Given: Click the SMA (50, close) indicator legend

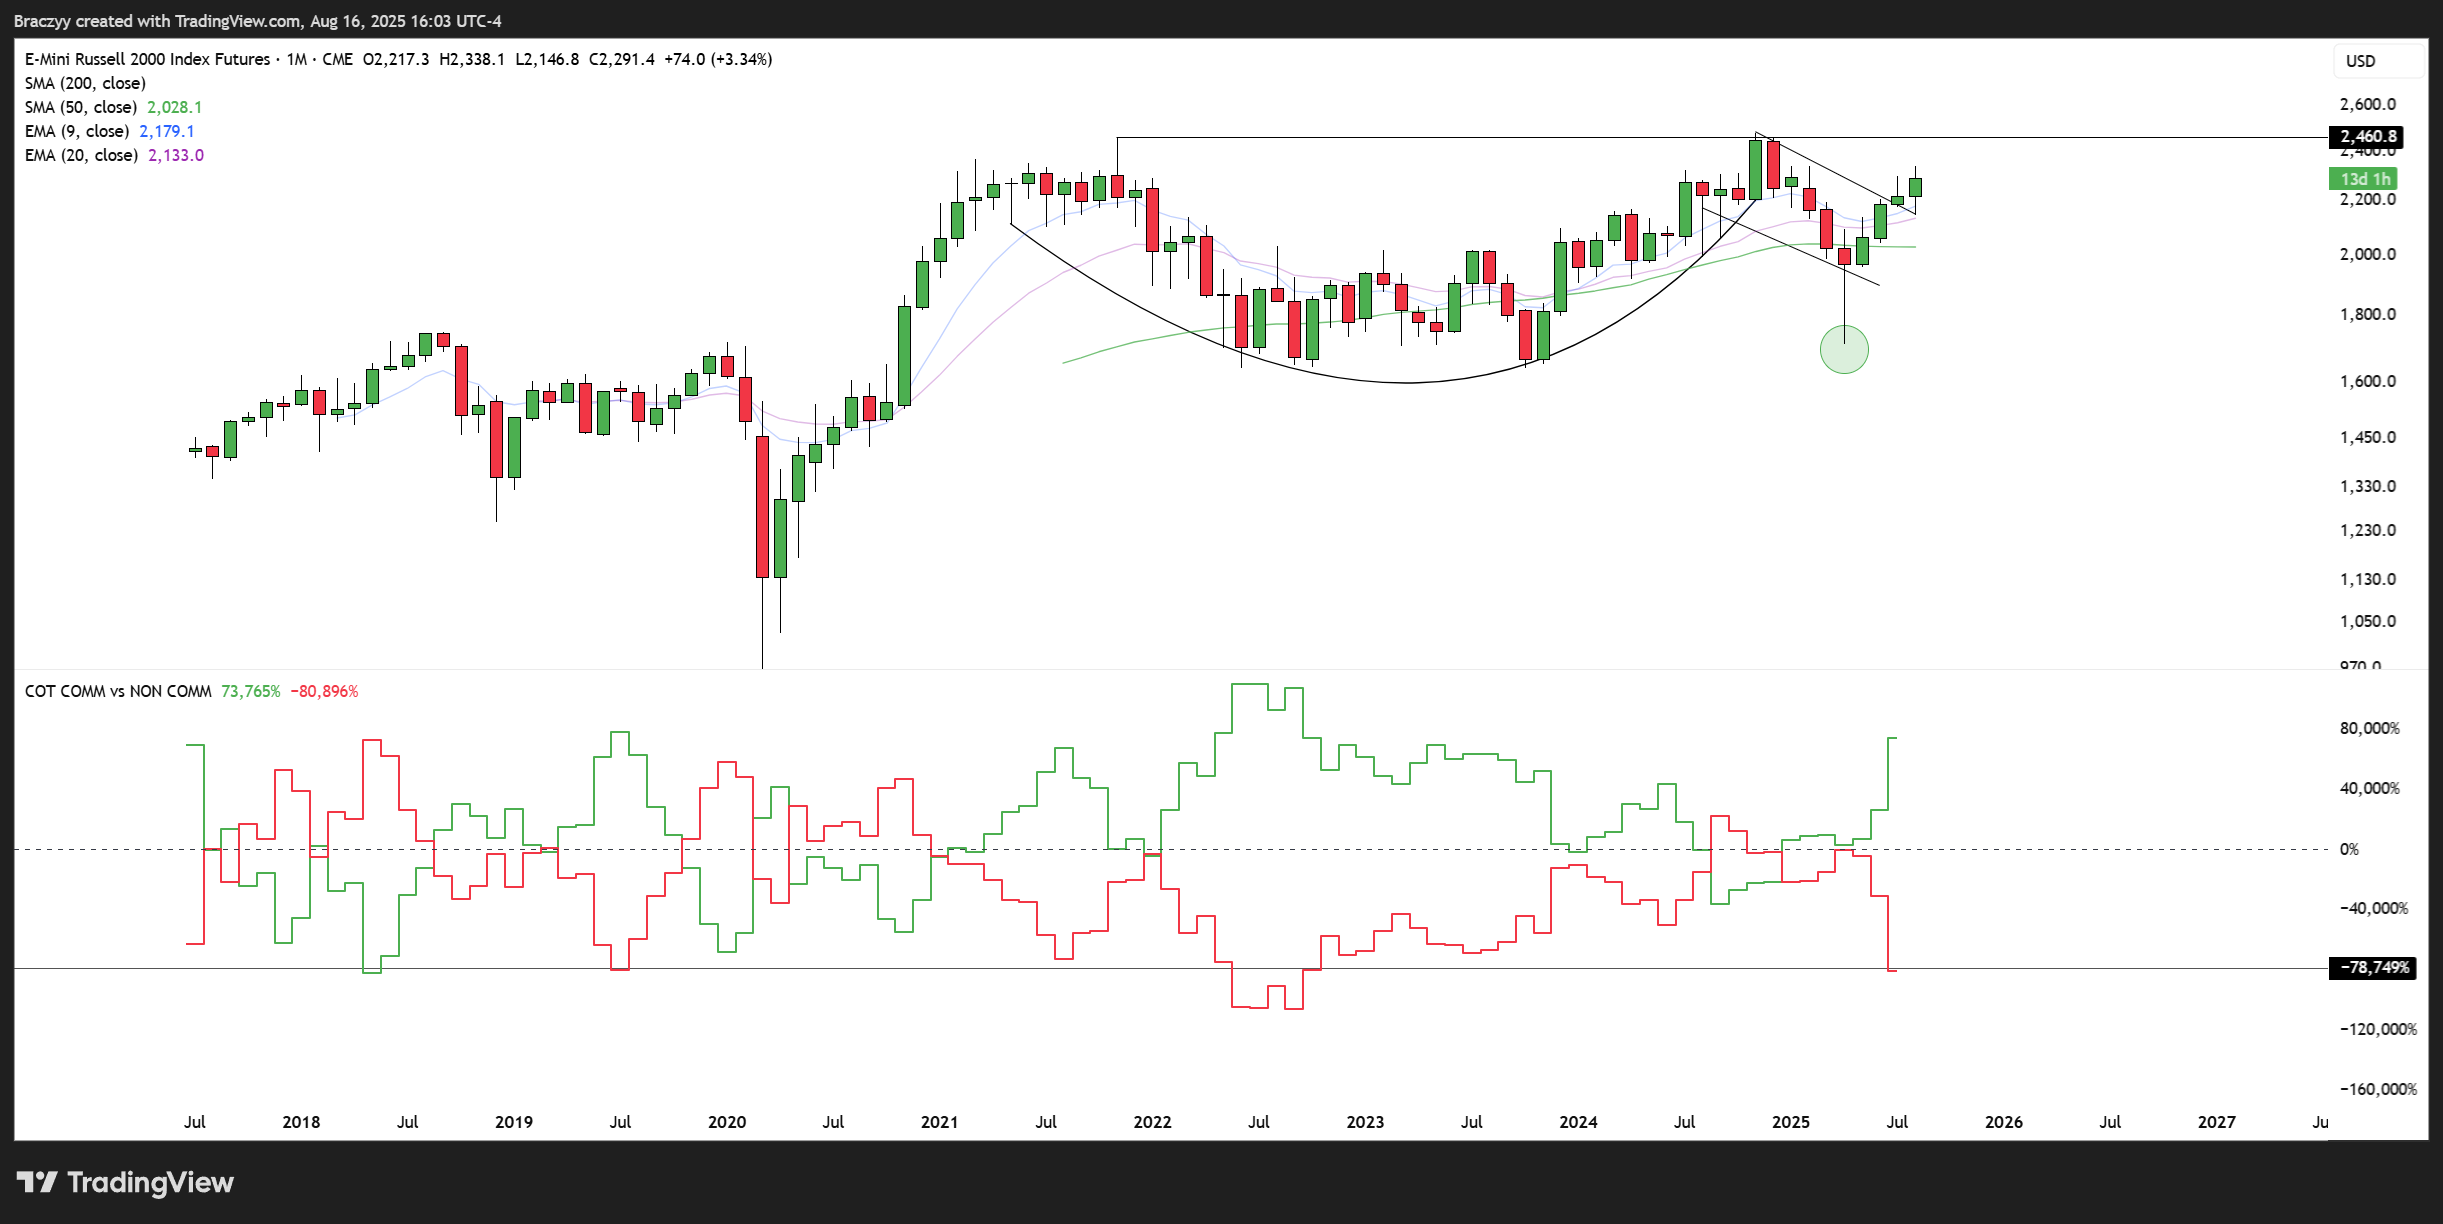Looking at the screenshot, I should [x=80, y=107].
